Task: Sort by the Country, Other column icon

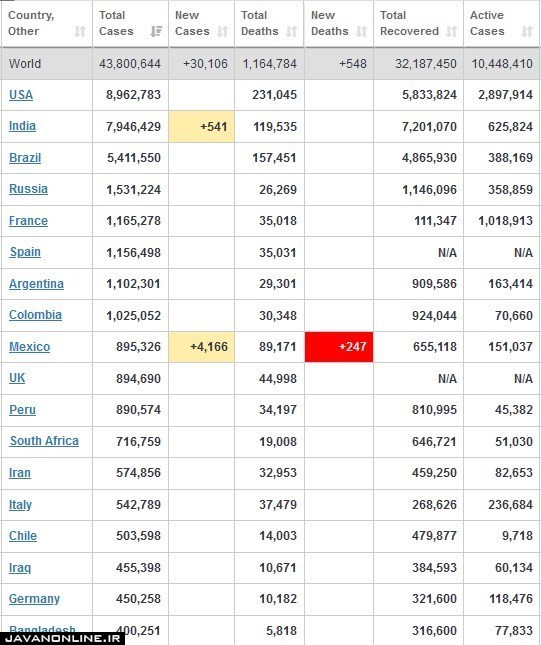Action: [x=80, y=32]
